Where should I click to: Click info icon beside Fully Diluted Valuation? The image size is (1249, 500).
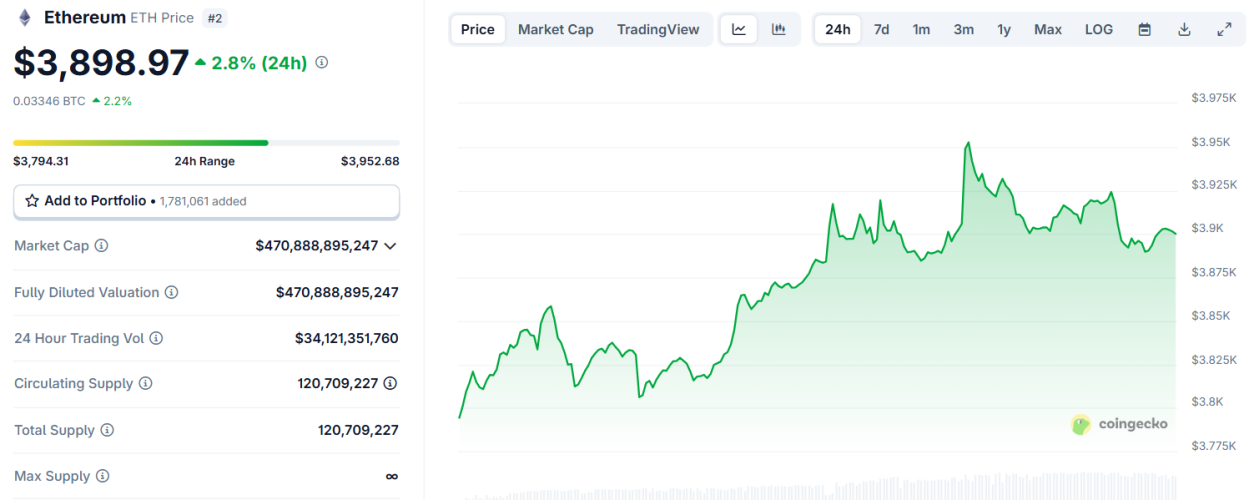coord(171,293)
